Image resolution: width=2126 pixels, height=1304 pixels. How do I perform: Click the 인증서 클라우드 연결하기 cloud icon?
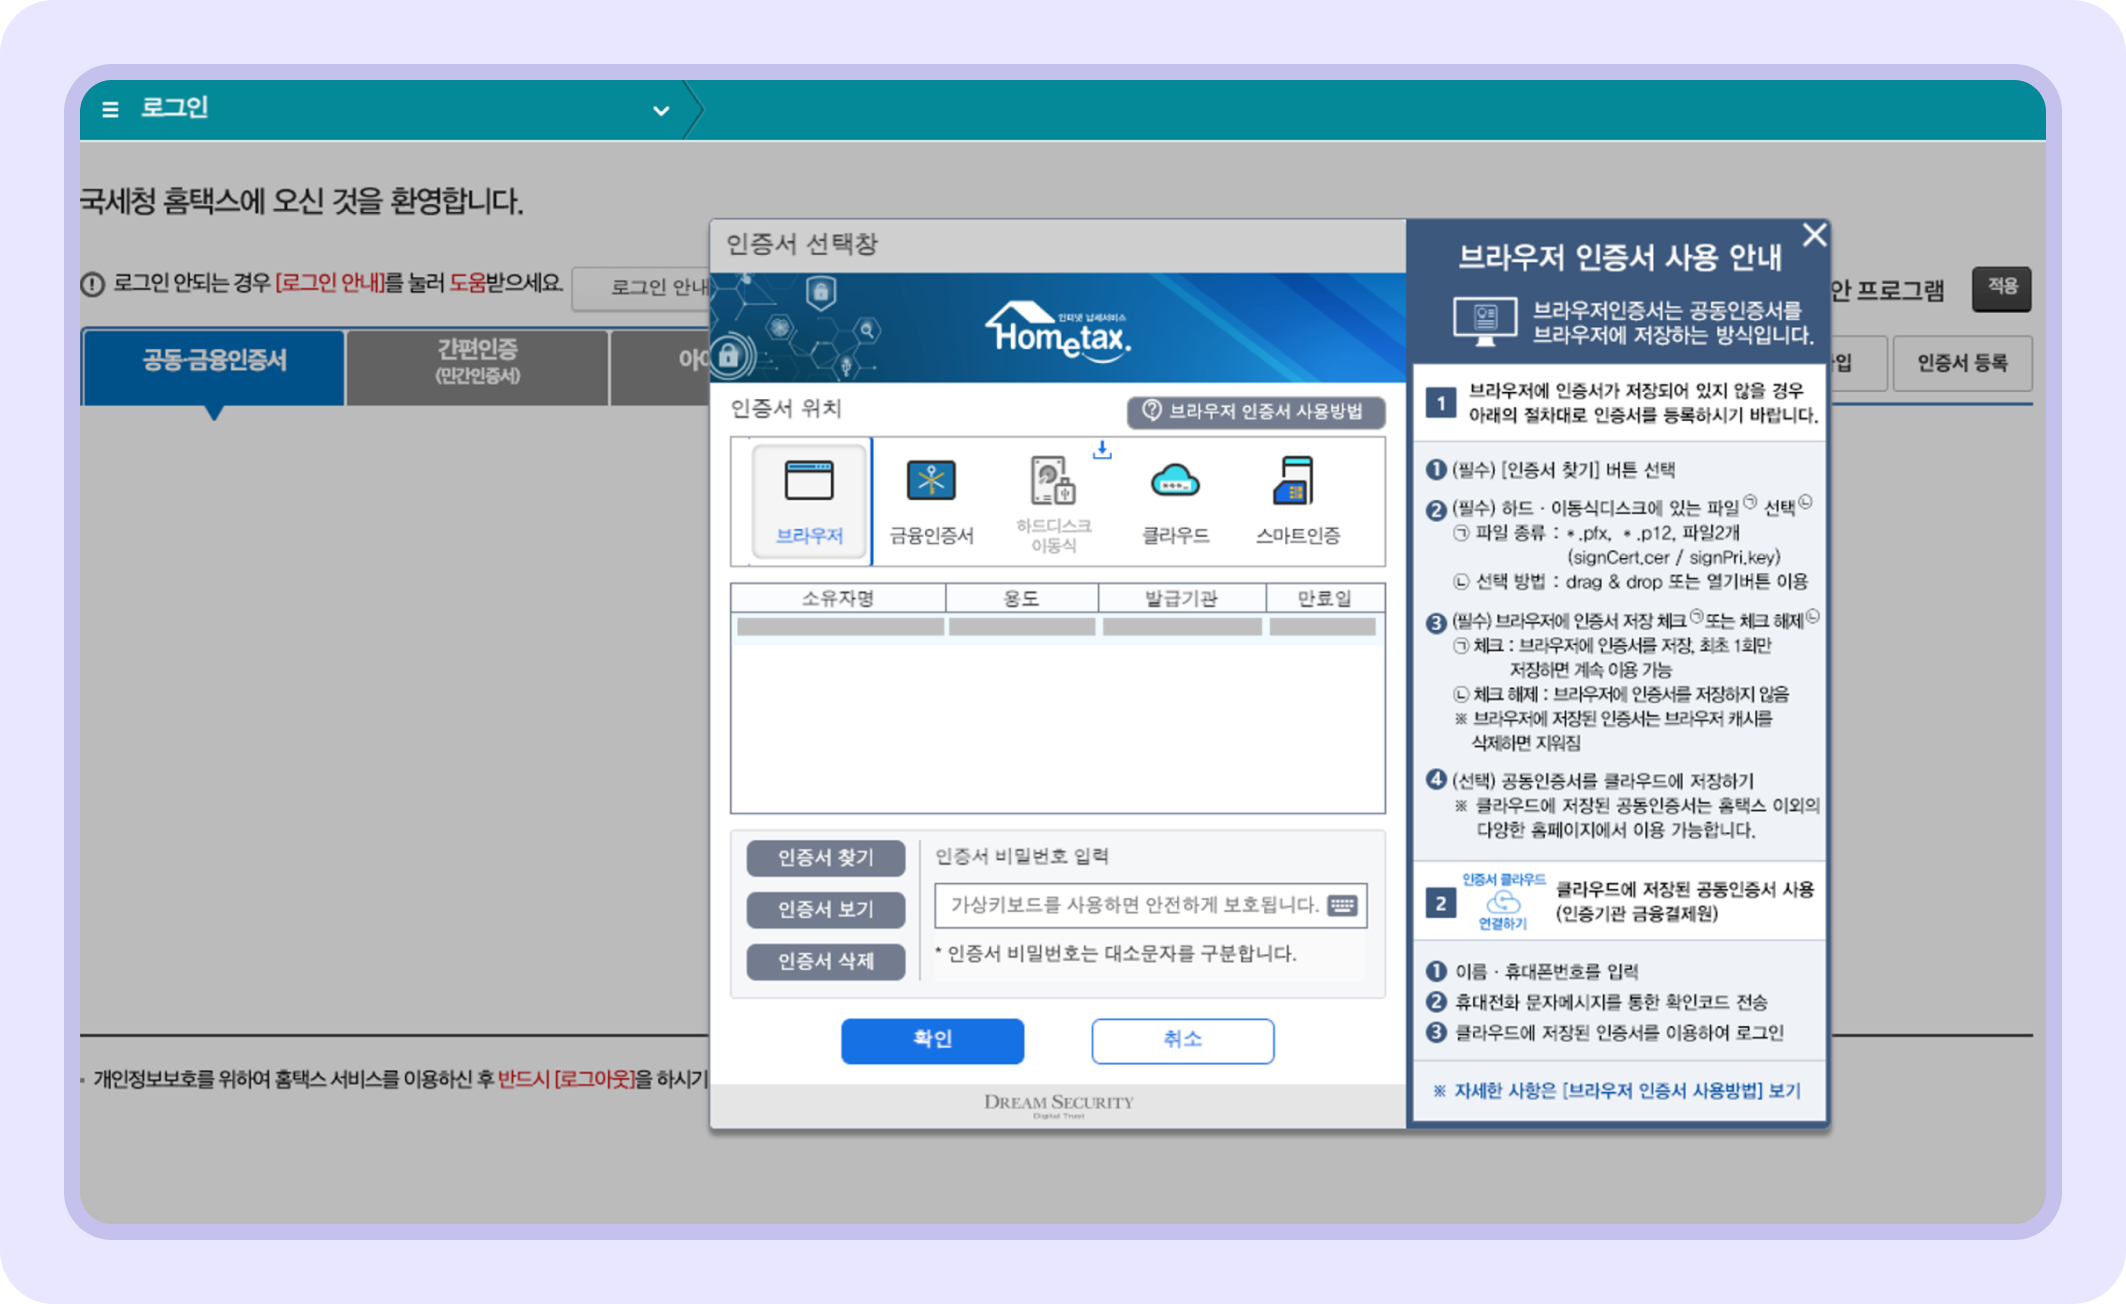pos(1504,900)
